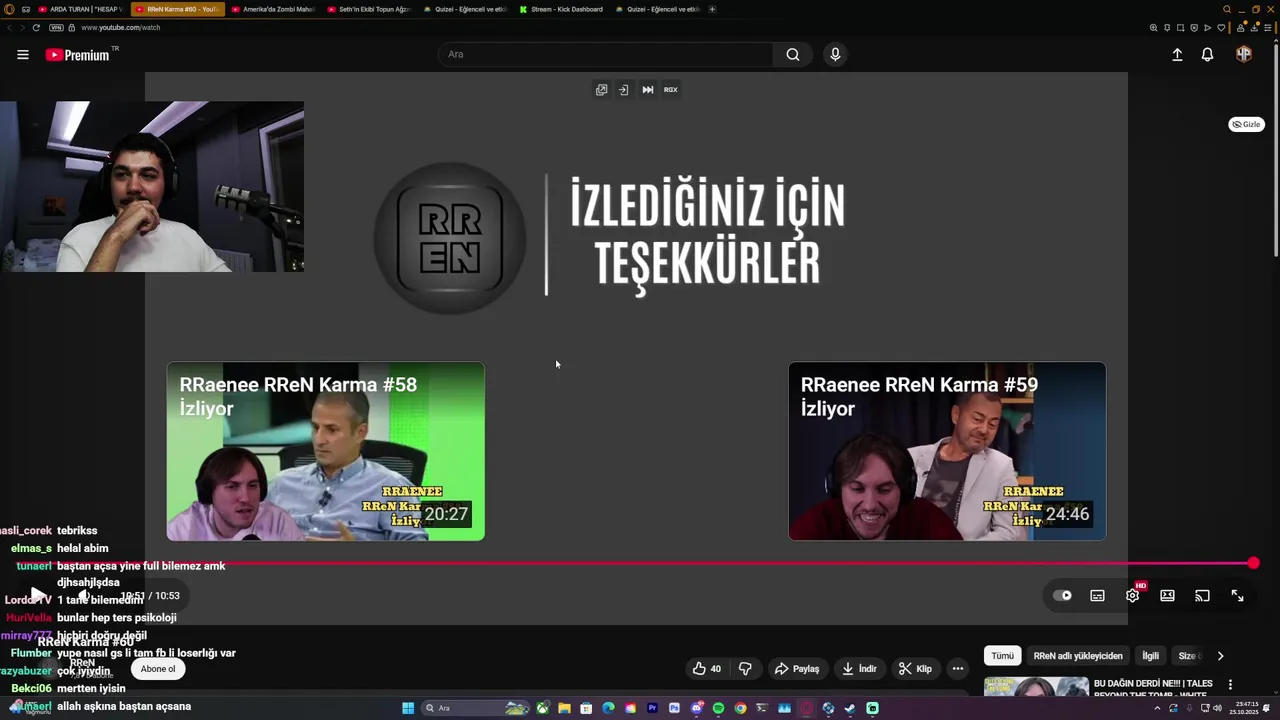Dislike the video
Image resolution: width=1280 pixels, height=720 pixels.
point(745,669)
